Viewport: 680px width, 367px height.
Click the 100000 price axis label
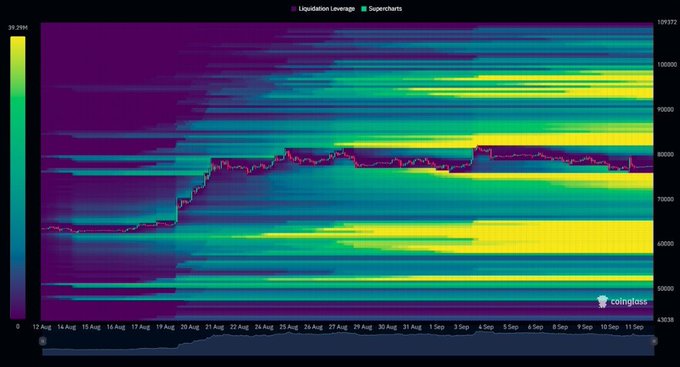tap(667, 65)
